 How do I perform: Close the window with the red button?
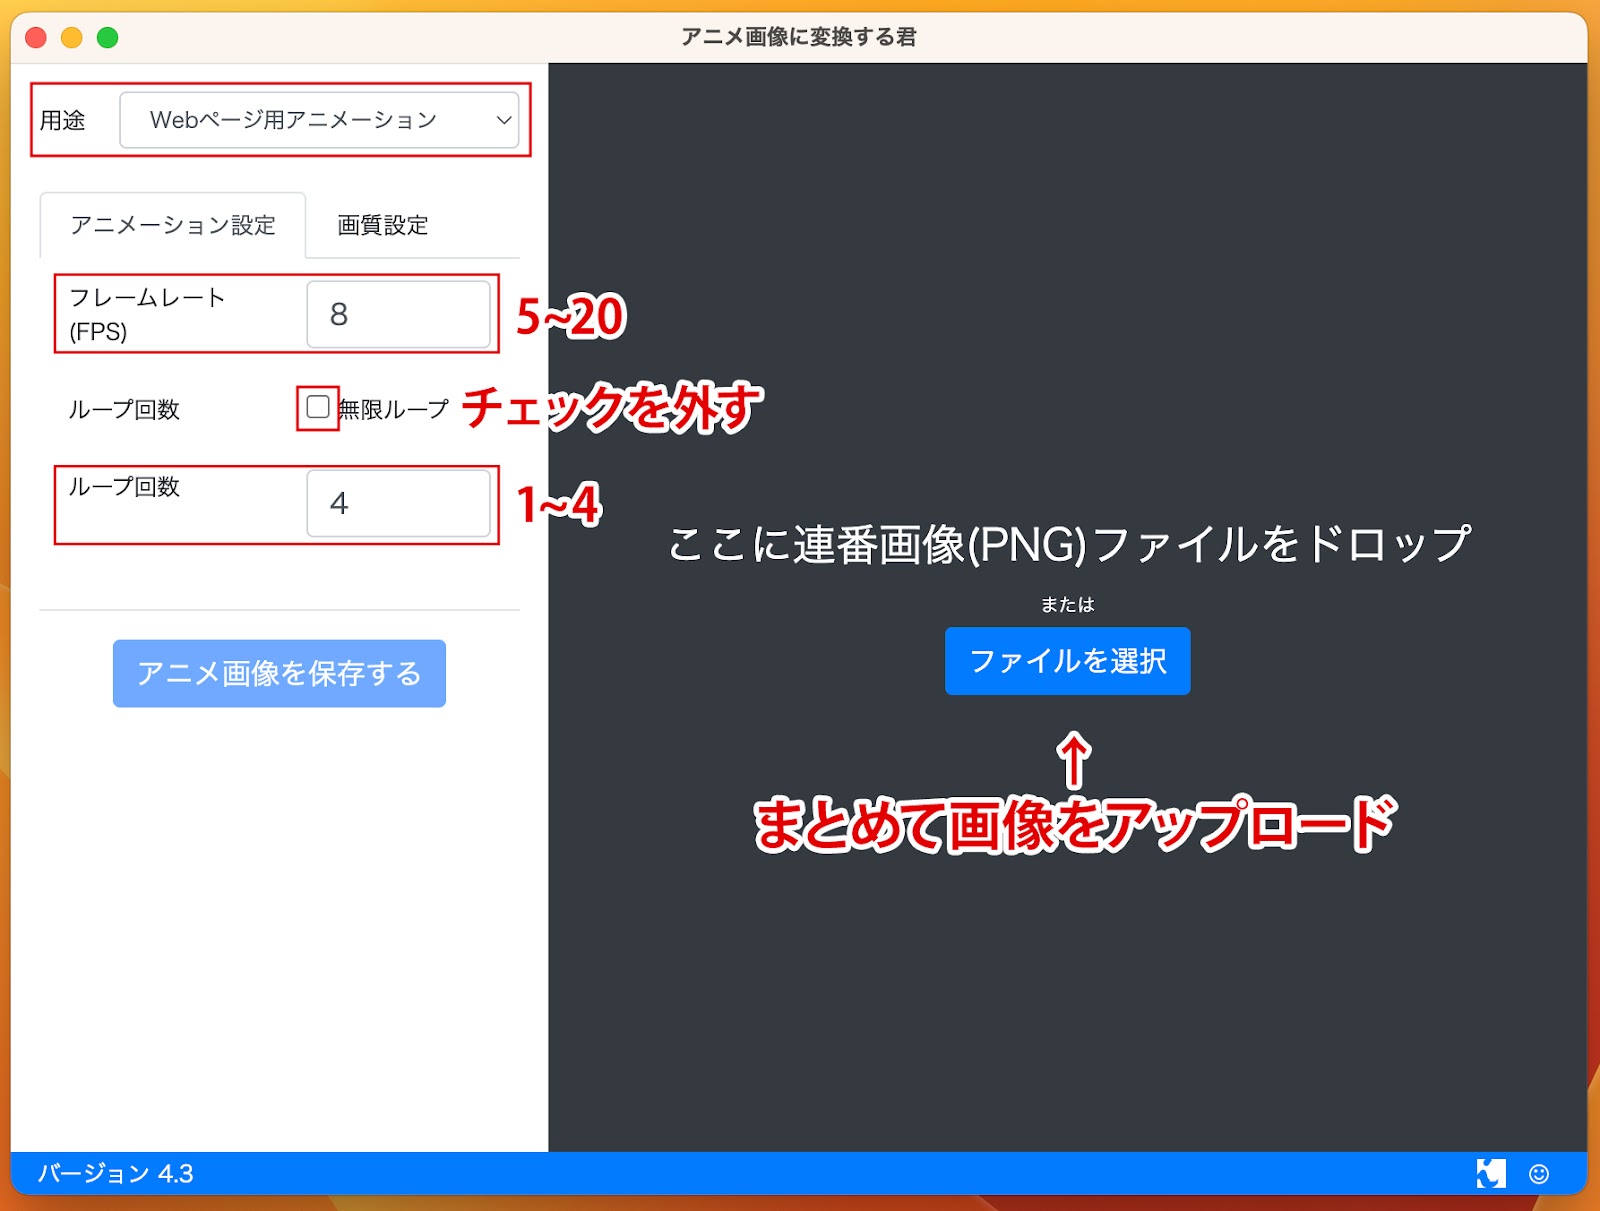[36, 38]
